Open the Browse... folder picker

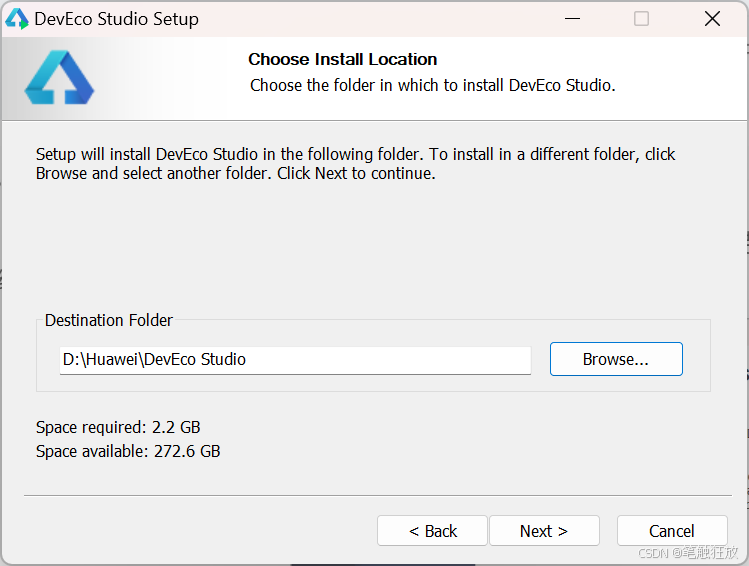point(616,359)
